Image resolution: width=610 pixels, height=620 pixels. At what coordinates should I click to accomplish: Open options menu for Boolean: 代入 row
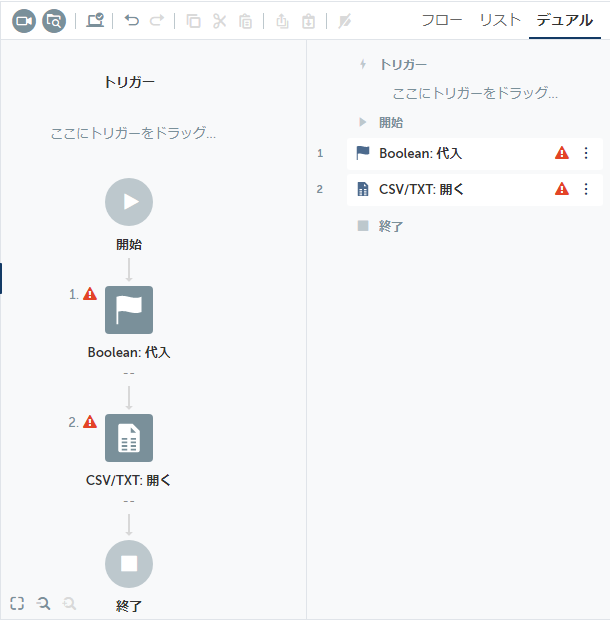tap(586, 153)
